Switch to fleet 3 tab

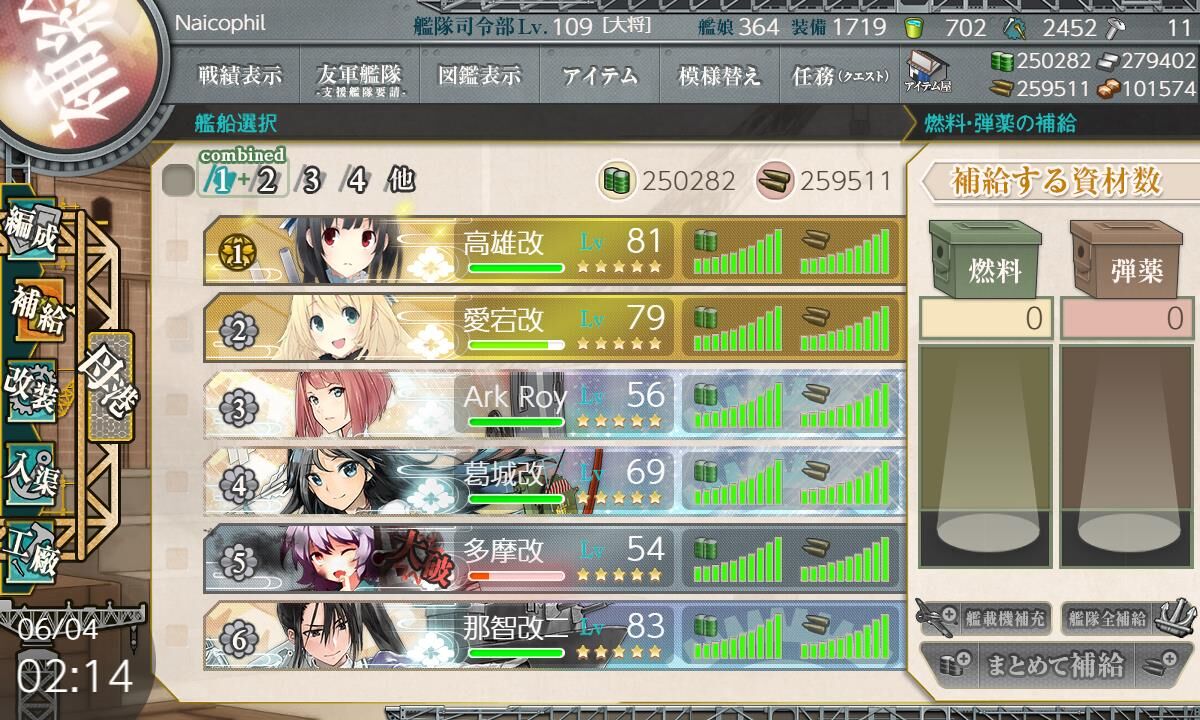pyautogui.click(x=311, y=181)
